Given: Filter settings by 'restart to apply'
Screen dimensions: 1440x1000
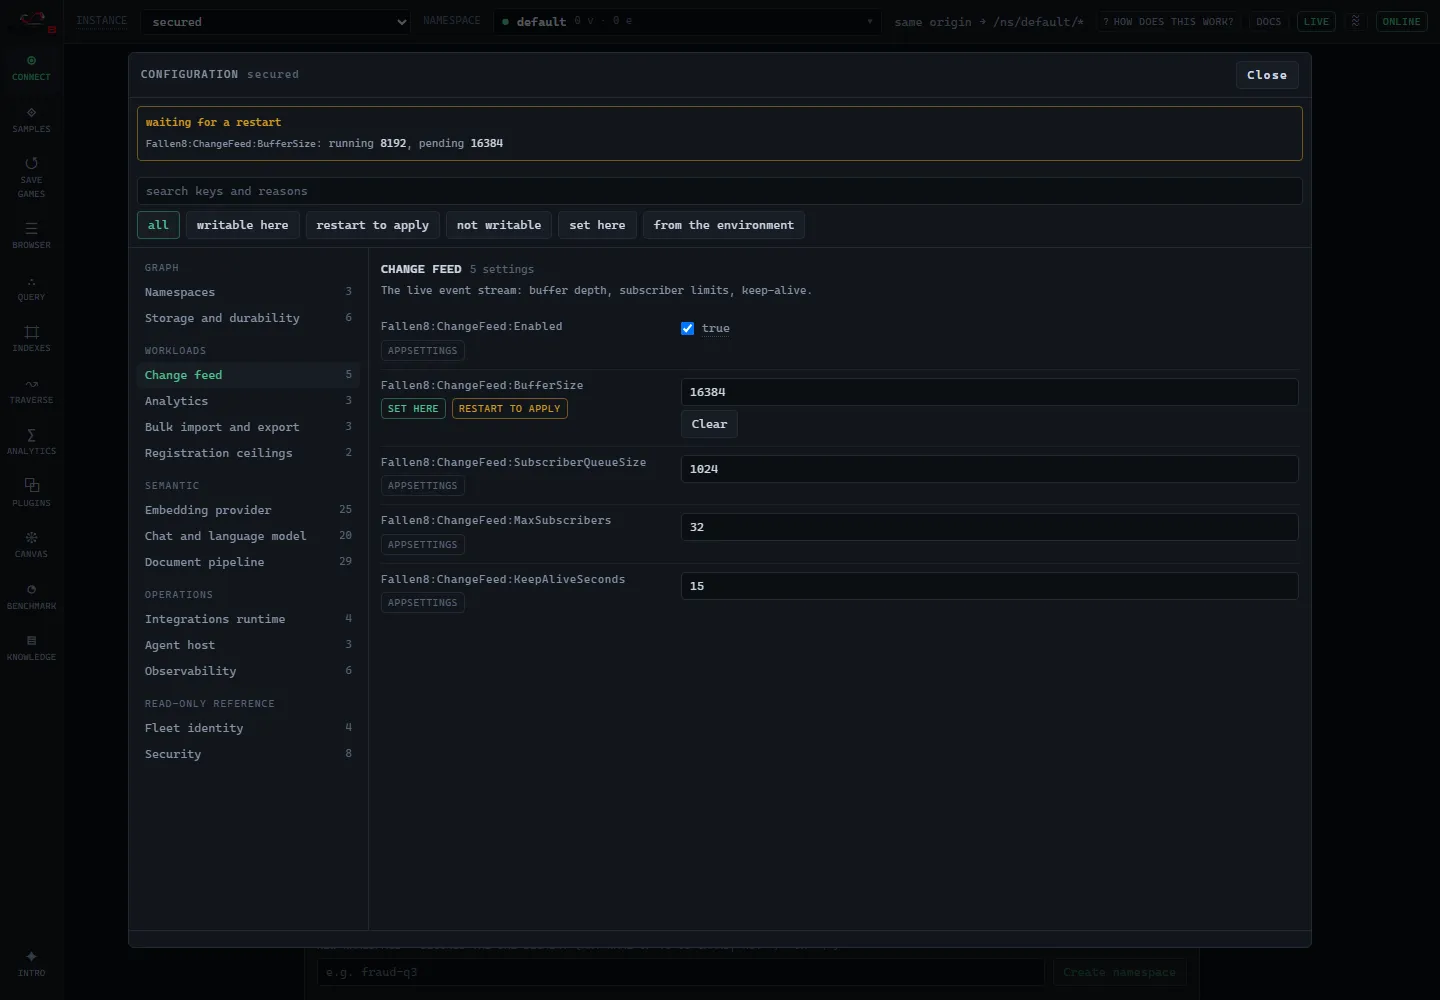Looking at the screenshot, I should pos(372,225).
